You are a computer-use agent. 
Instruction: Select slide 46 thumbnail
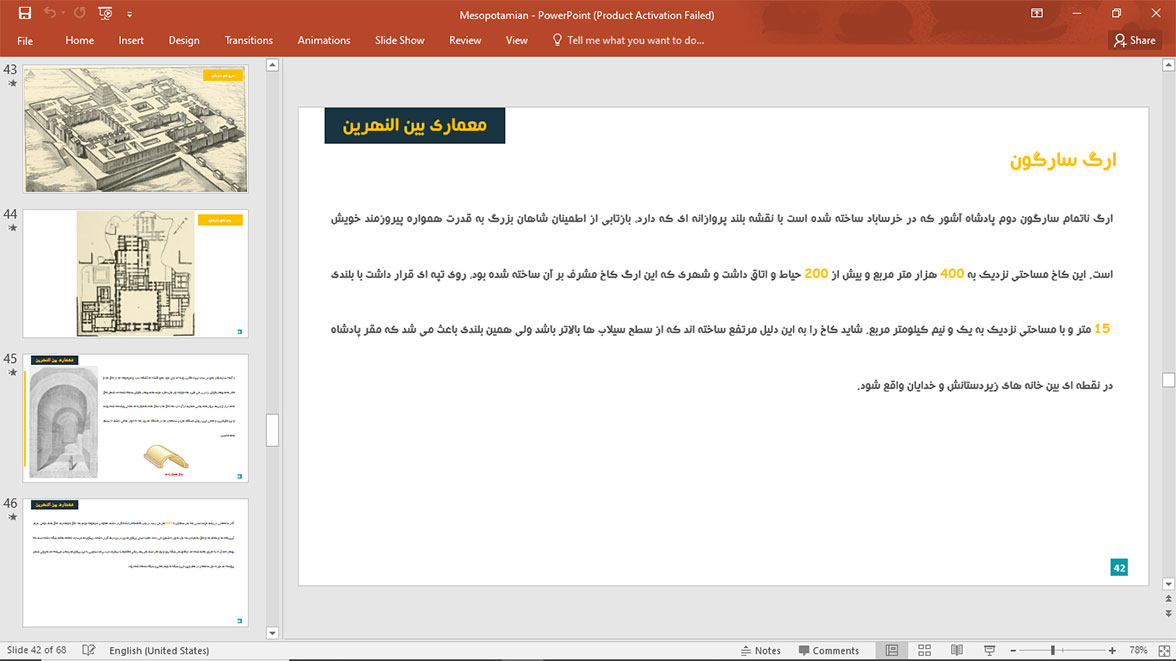tap(135, 563)
